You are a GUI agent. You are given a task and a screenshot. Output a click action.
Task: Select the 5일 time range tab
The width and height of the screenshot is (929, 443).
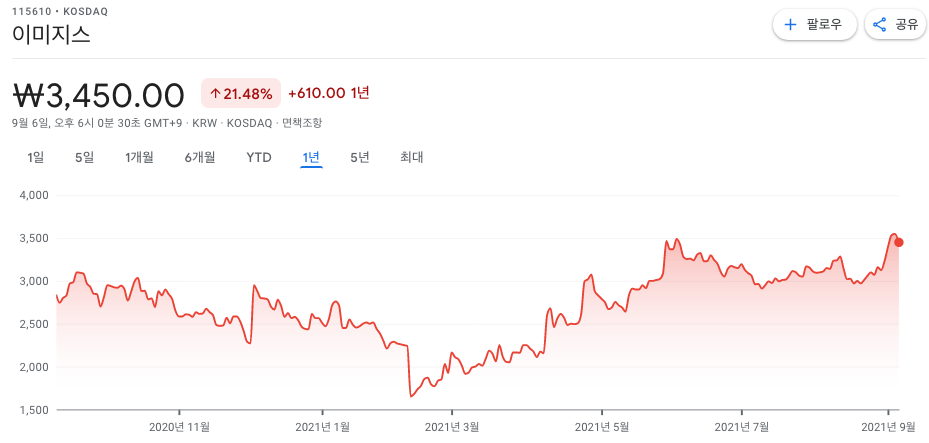(85, 158)
